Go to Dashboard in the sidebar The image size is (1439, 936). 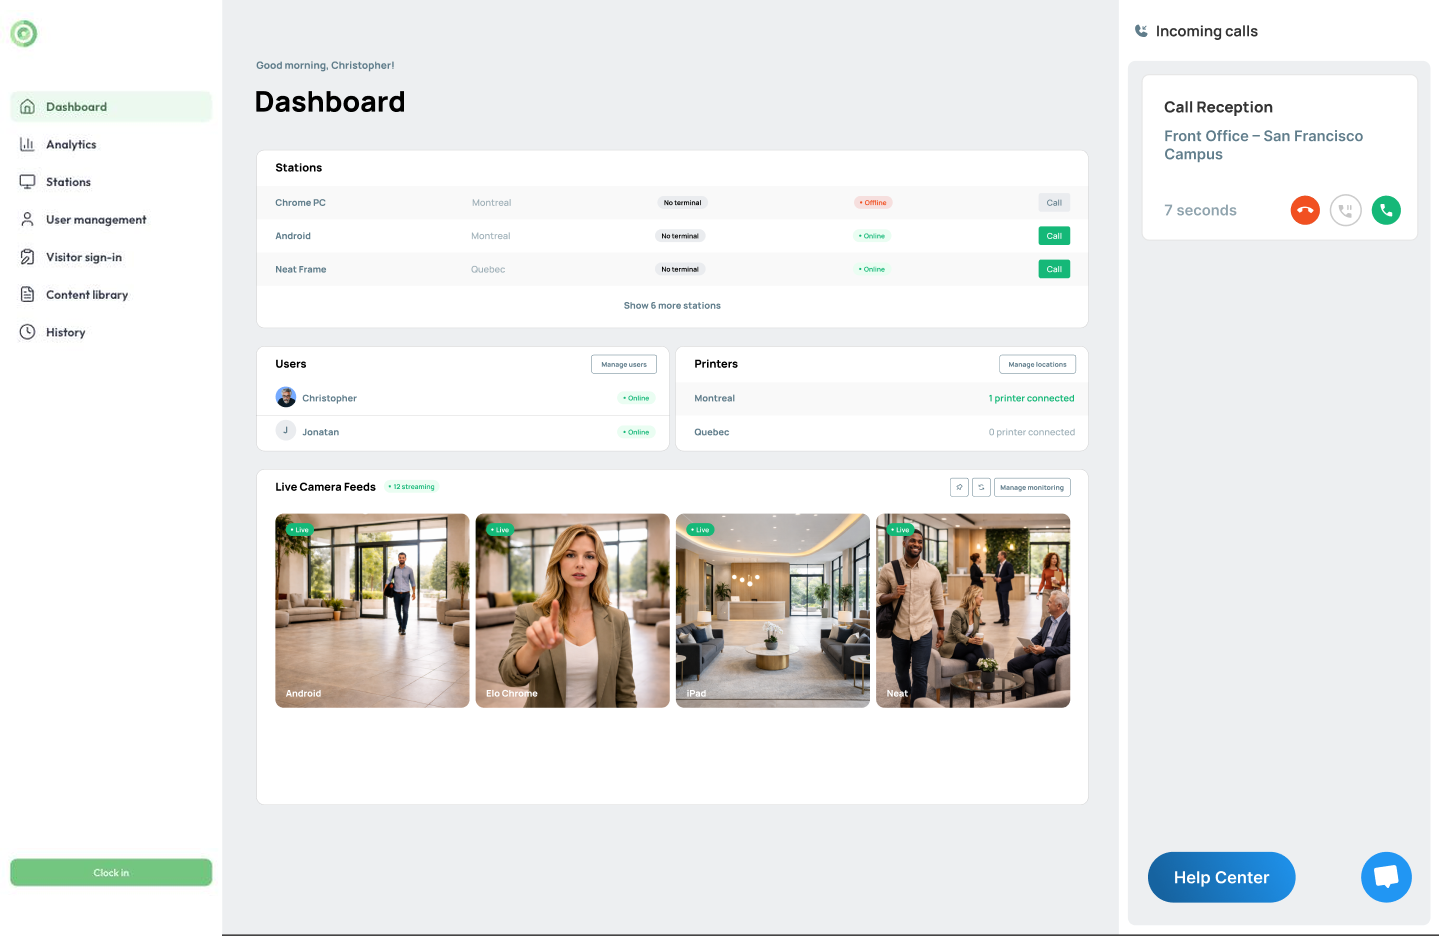[111, 107]
